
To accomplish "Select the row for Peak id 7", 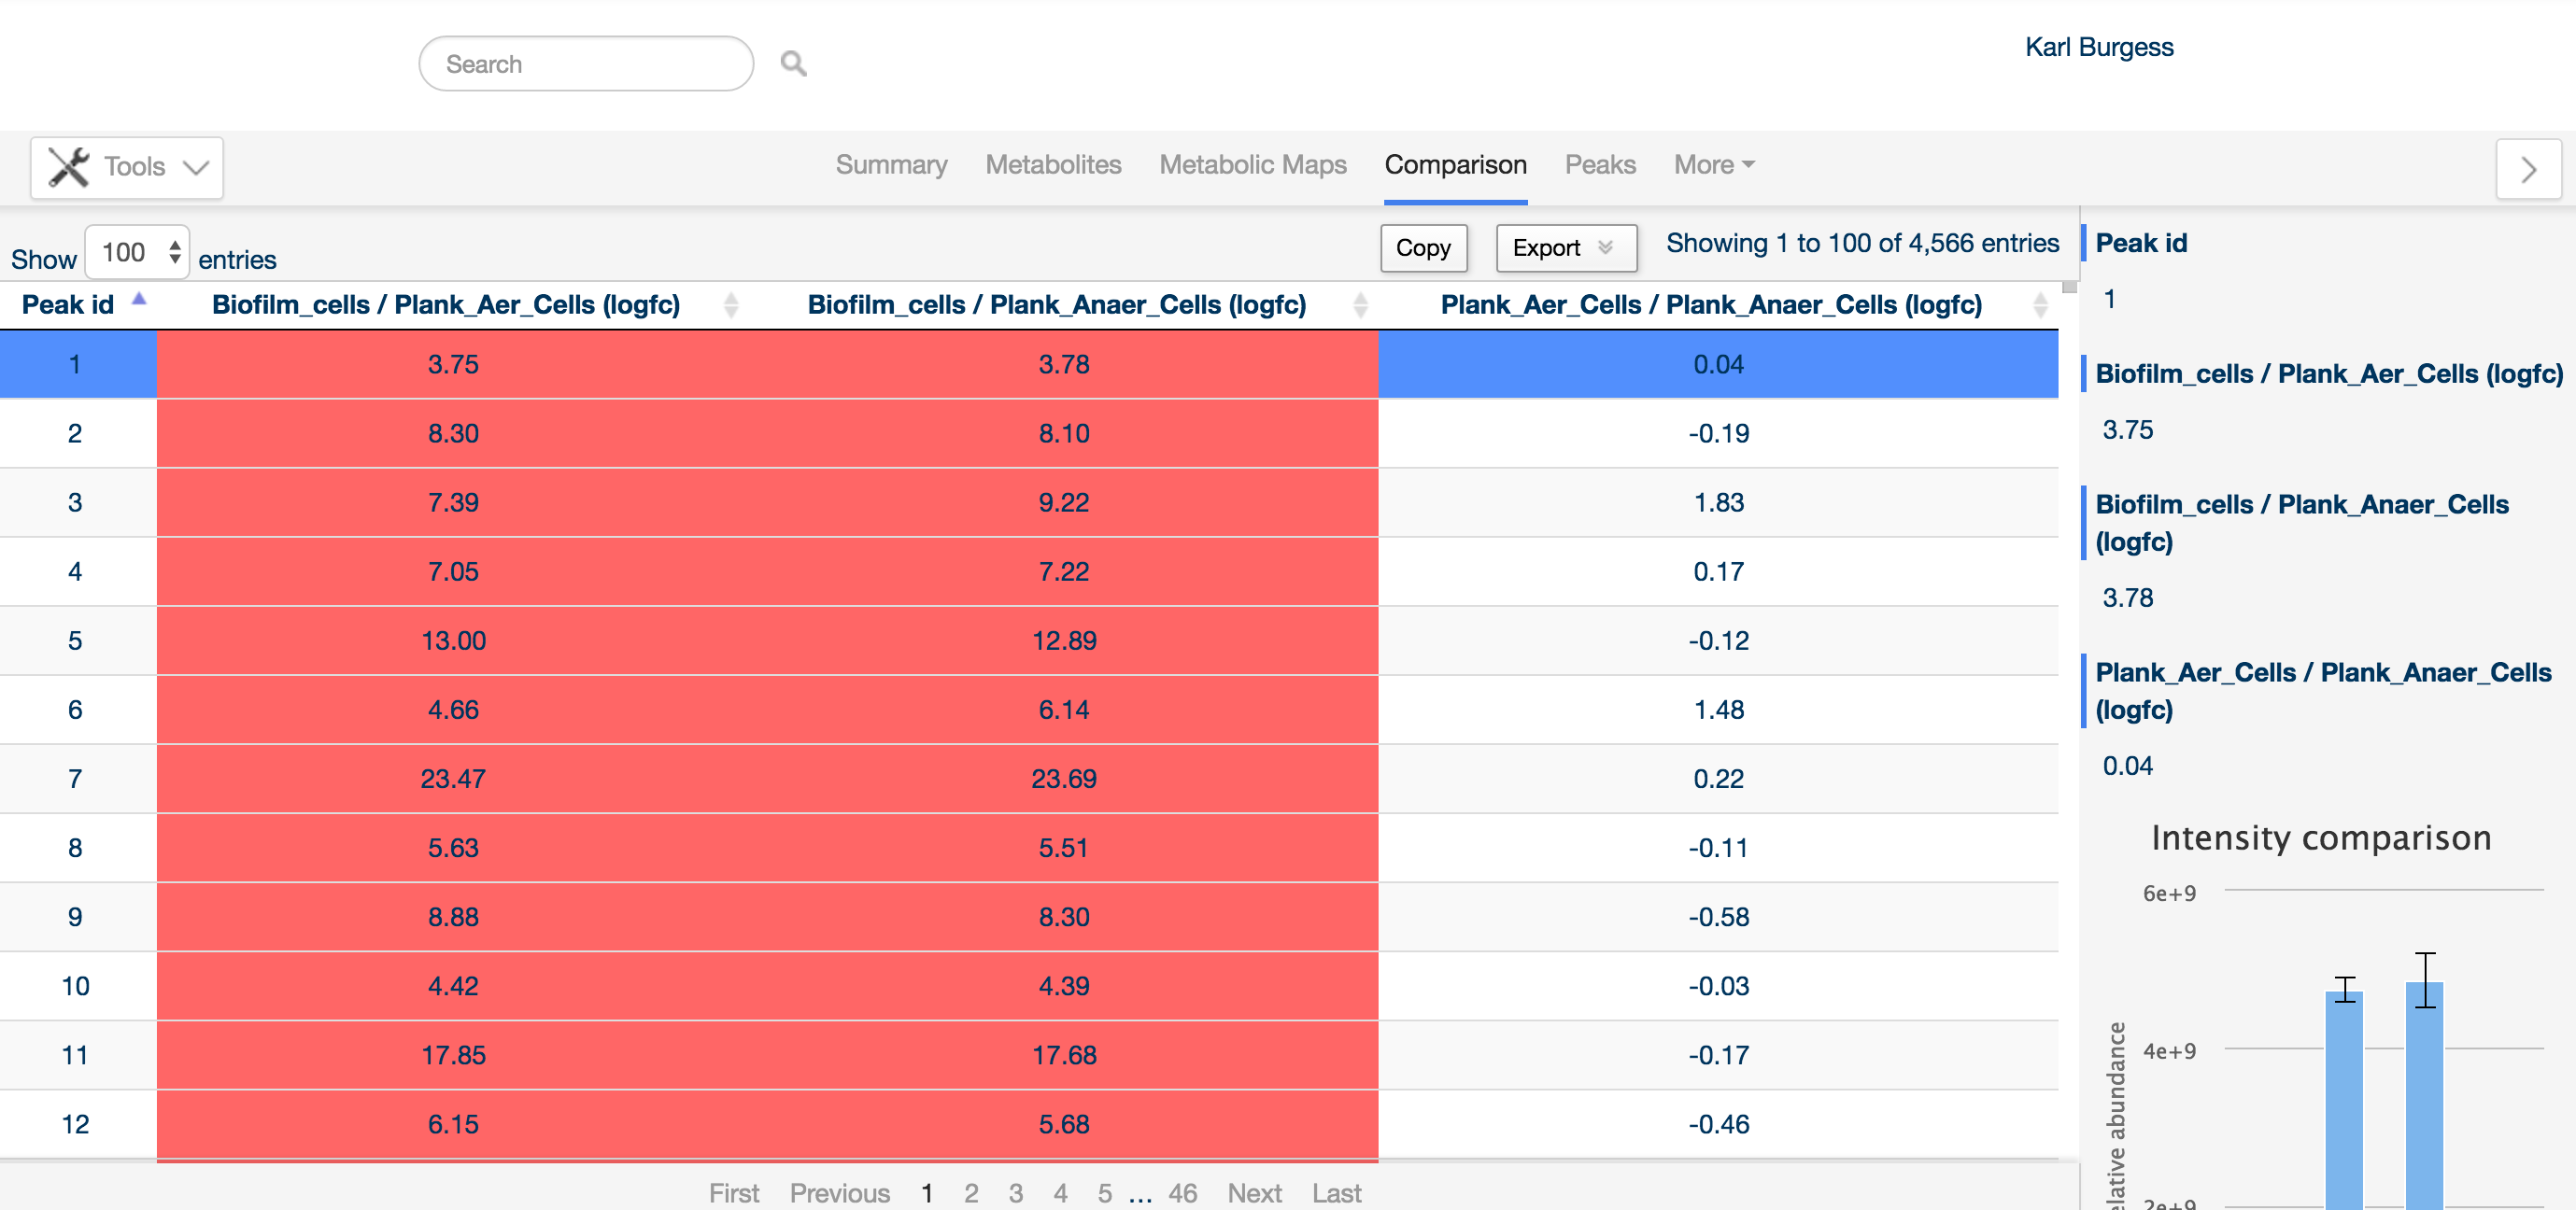I will click(1029, 778).
